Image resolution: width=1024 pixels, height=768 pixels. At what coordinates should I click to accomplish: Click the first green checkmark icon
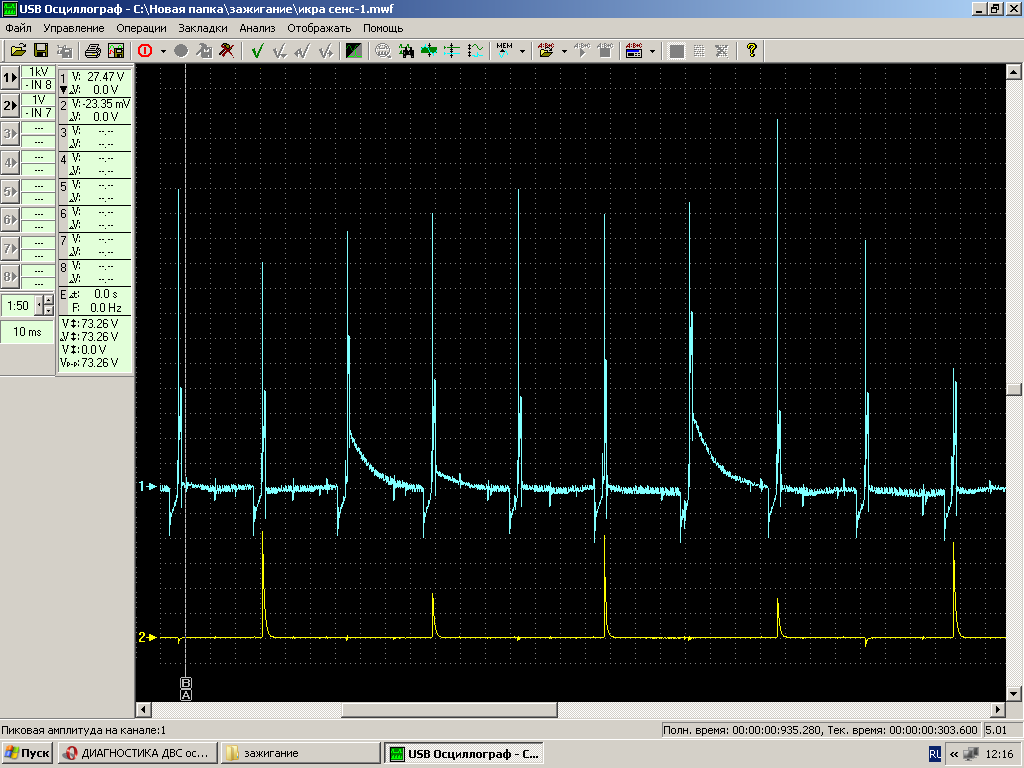[257, 51]
